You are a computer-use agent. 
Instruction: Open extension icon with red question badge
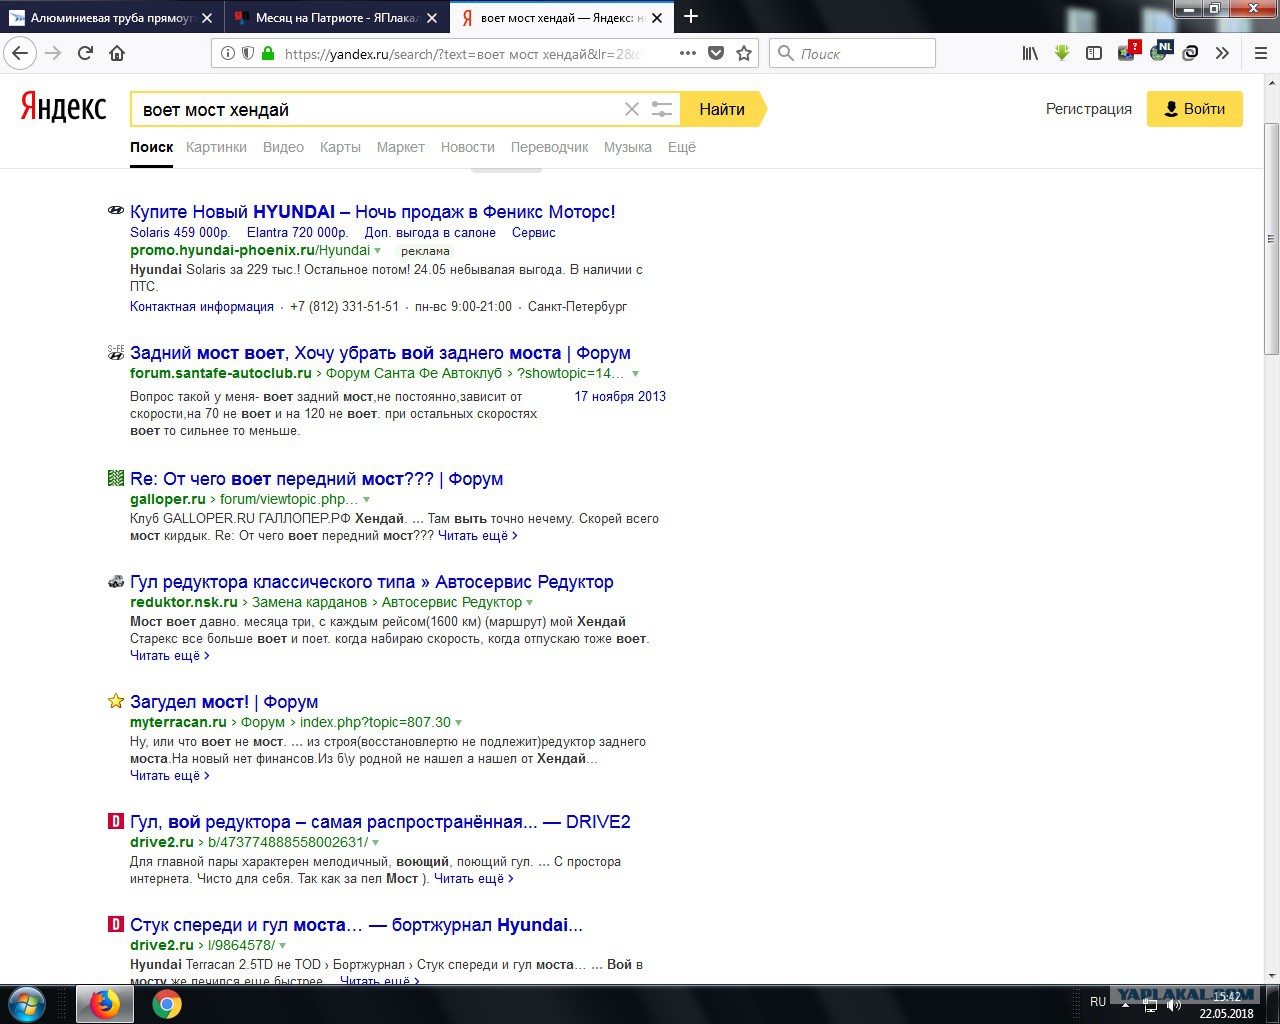pos(1127,52)
